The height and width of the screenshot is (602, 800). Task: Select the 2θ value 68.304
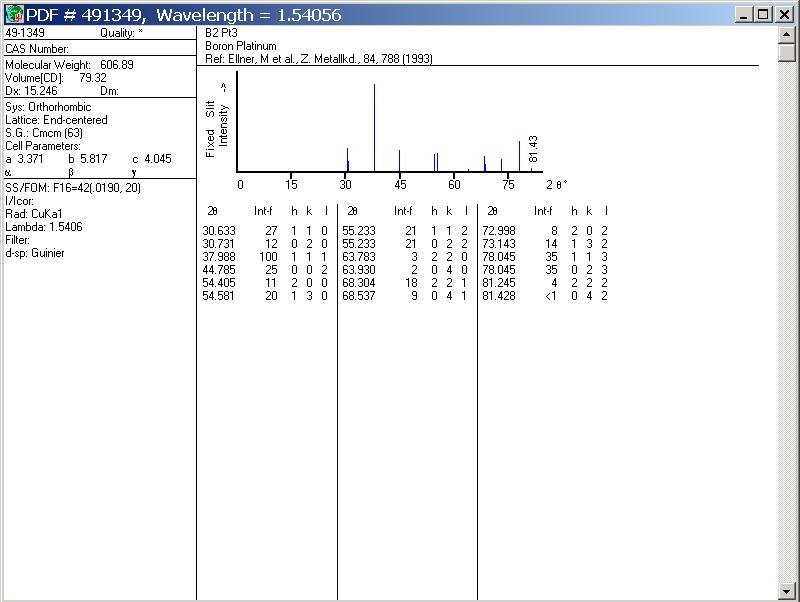tap(359, 283)
